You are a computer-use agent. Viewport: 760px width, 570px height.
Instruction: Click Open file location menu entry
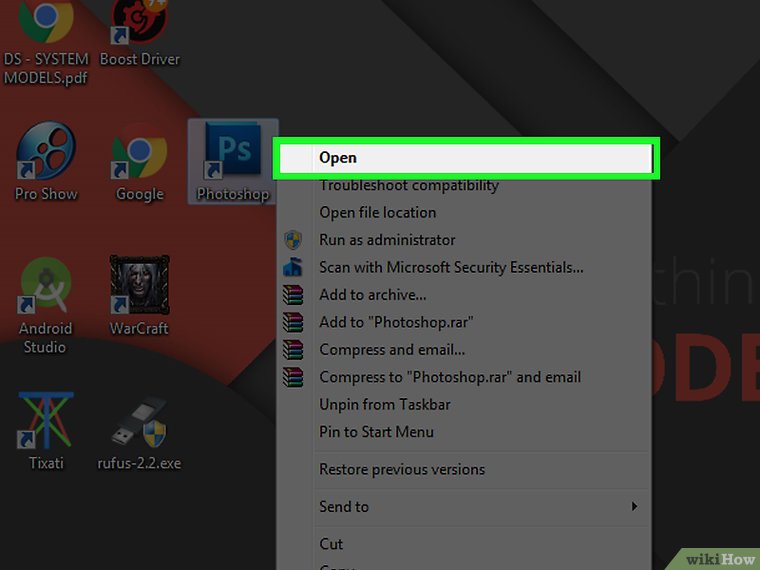coord(377,212)
